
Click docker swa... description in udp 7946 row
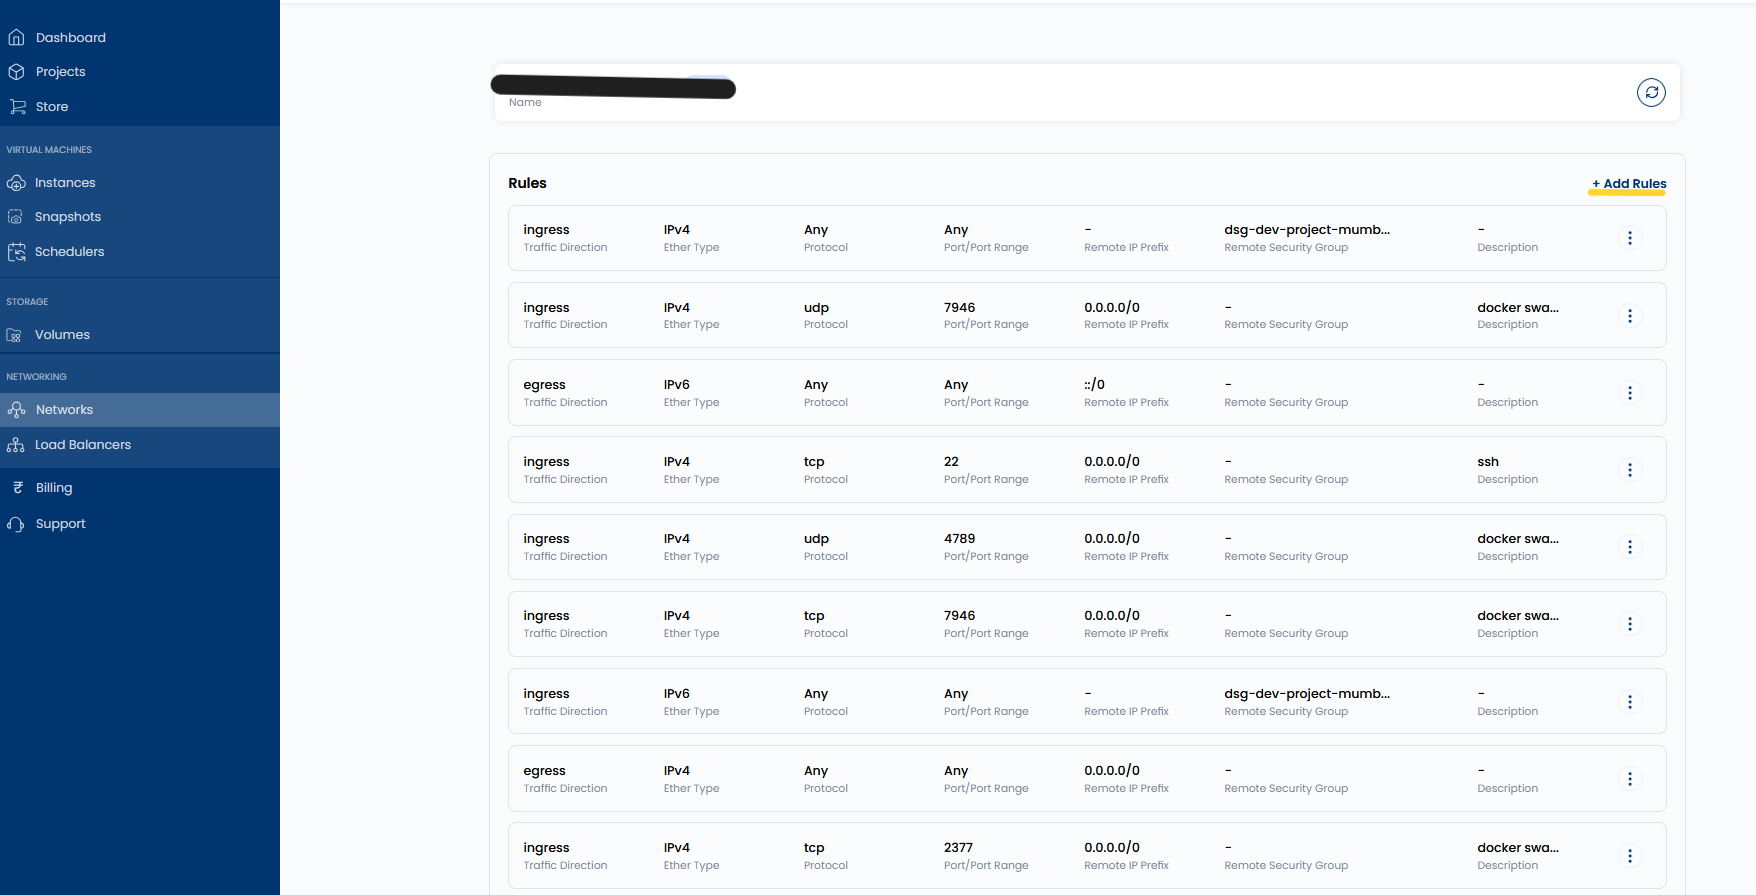[x=1518, y=308]
